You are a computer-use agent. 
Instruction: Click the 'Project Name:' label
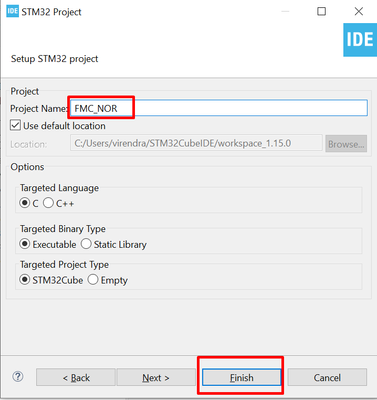point(39,108)
